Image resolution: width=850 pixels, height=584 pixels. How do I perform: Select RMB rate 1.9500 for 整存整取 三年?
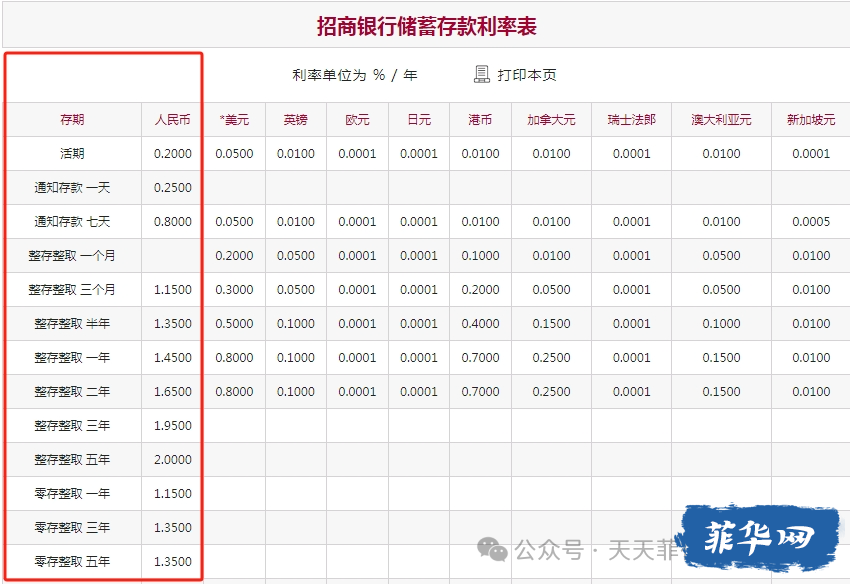[172, 426]
